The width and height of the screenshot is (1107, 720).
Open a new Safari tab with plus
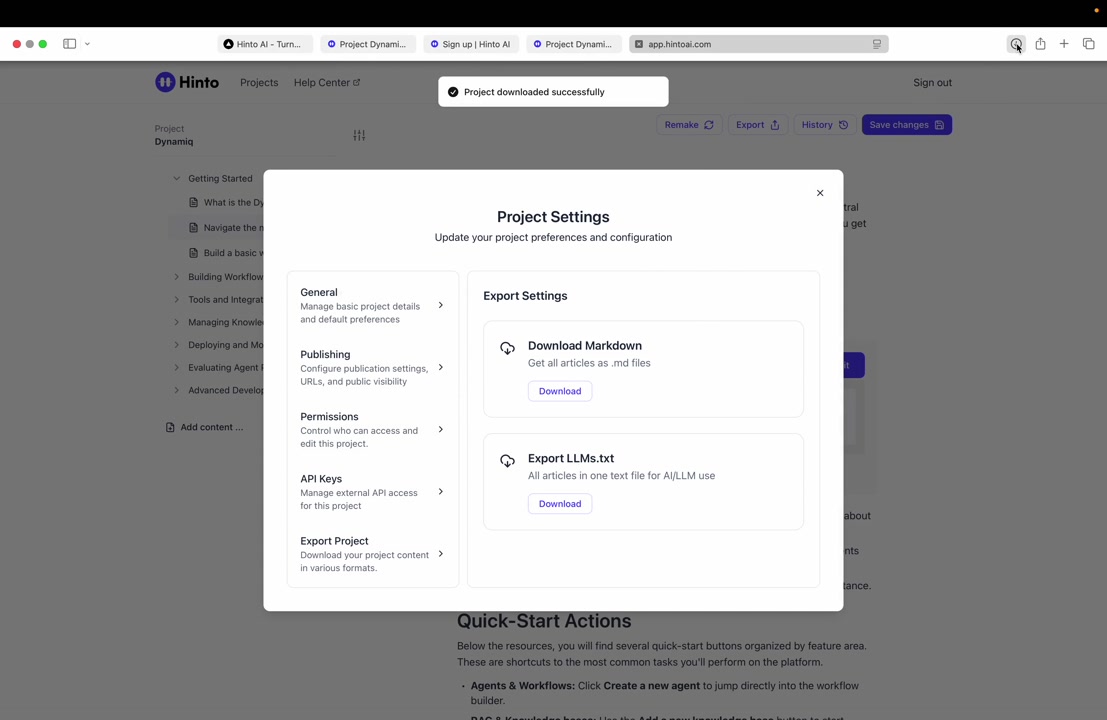[x=1064, y=44]
